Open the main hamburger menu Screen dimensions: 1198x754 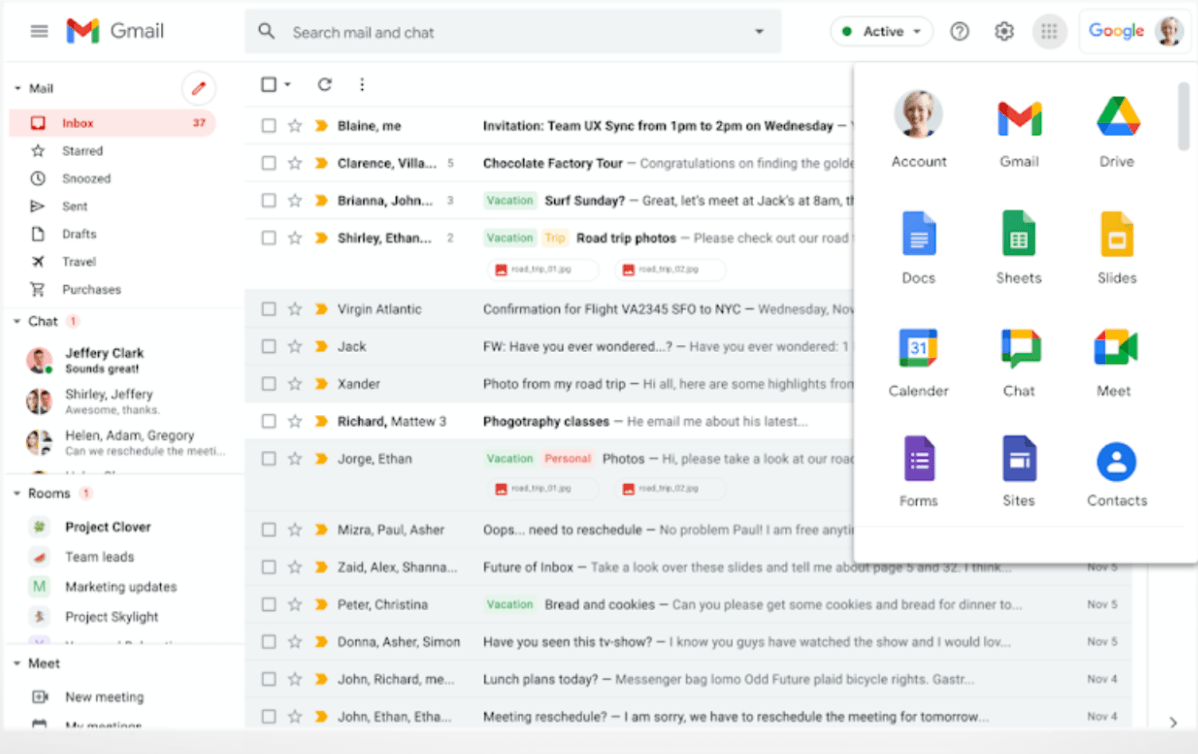coord(38,31)
